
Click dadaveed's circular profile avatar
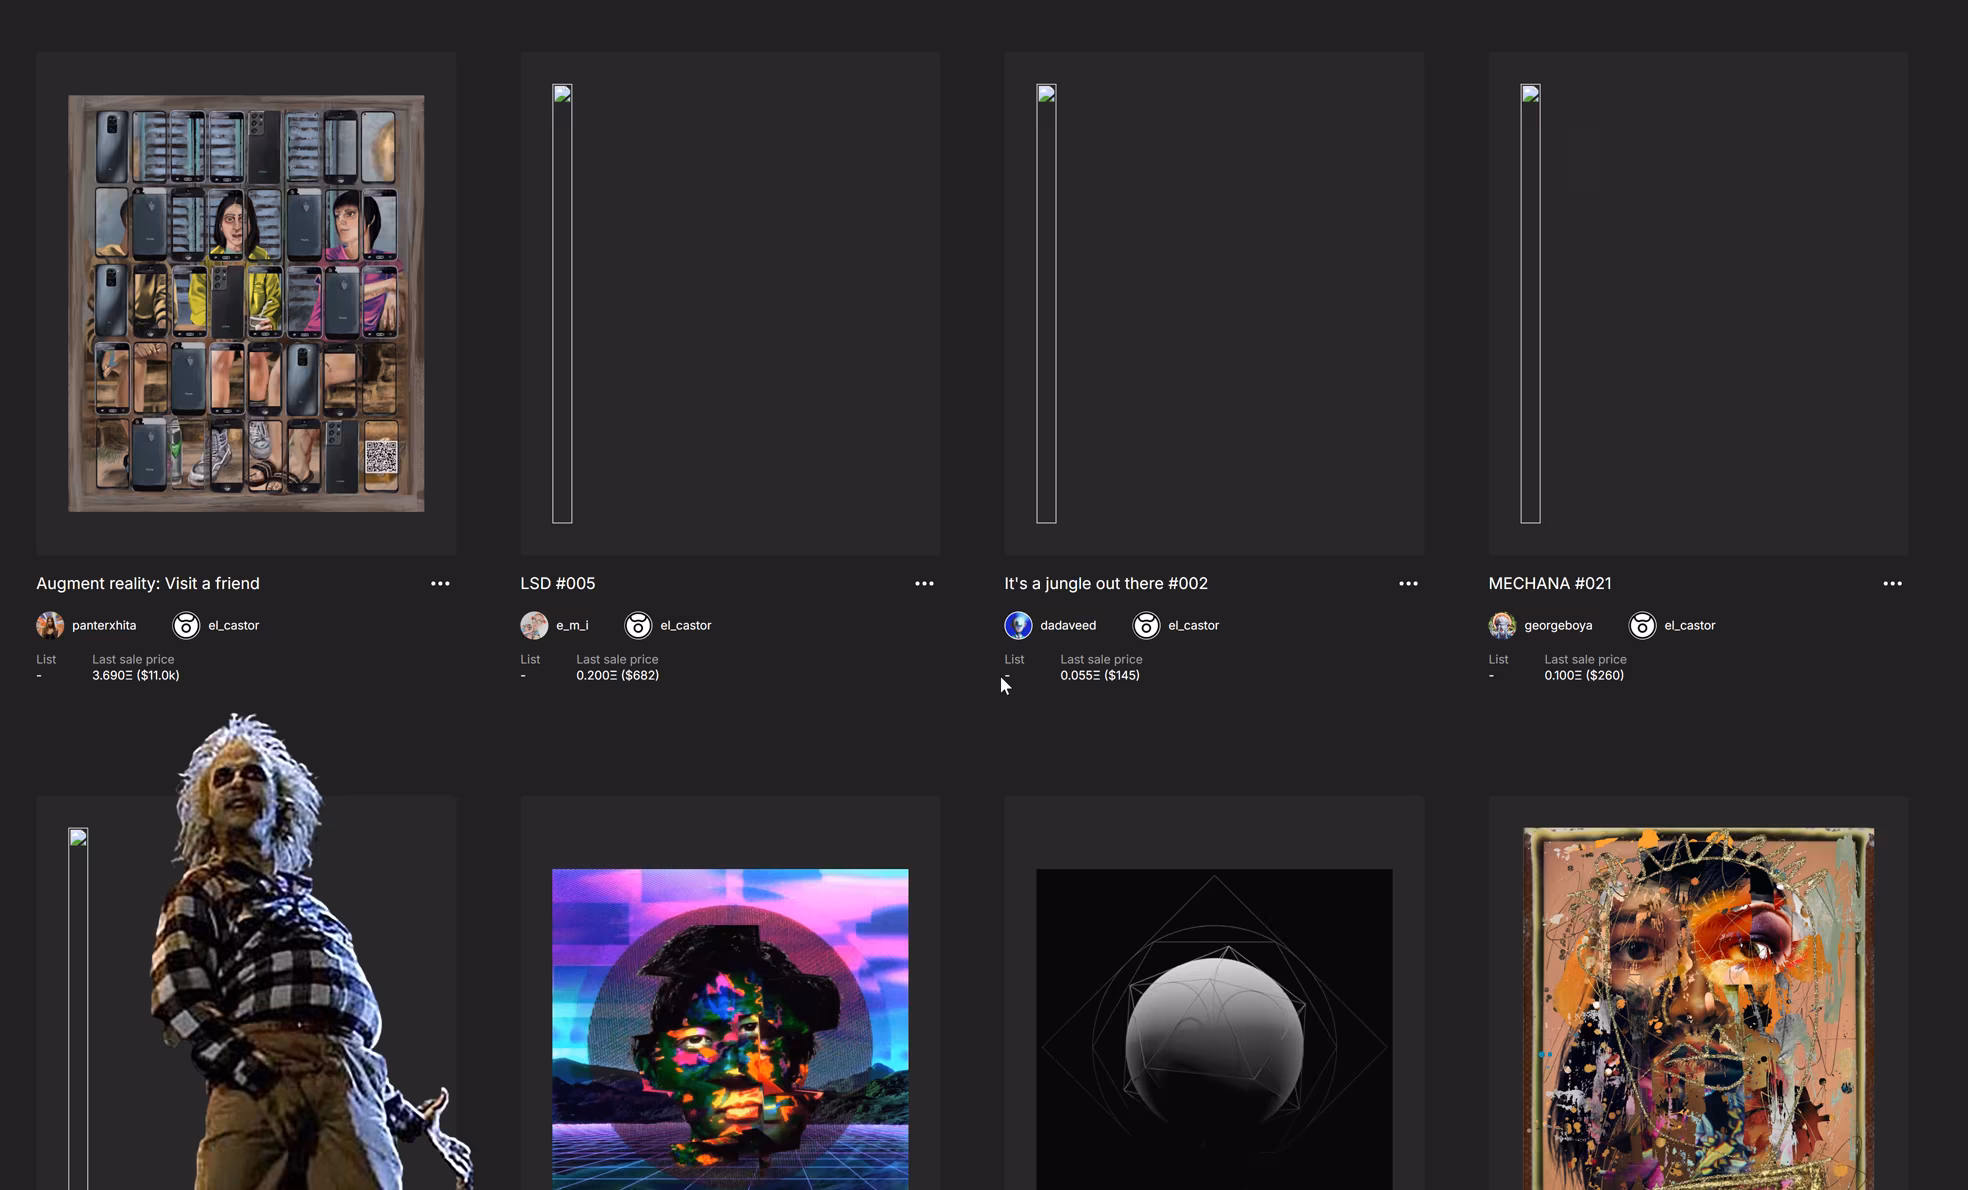[1018, 625]
